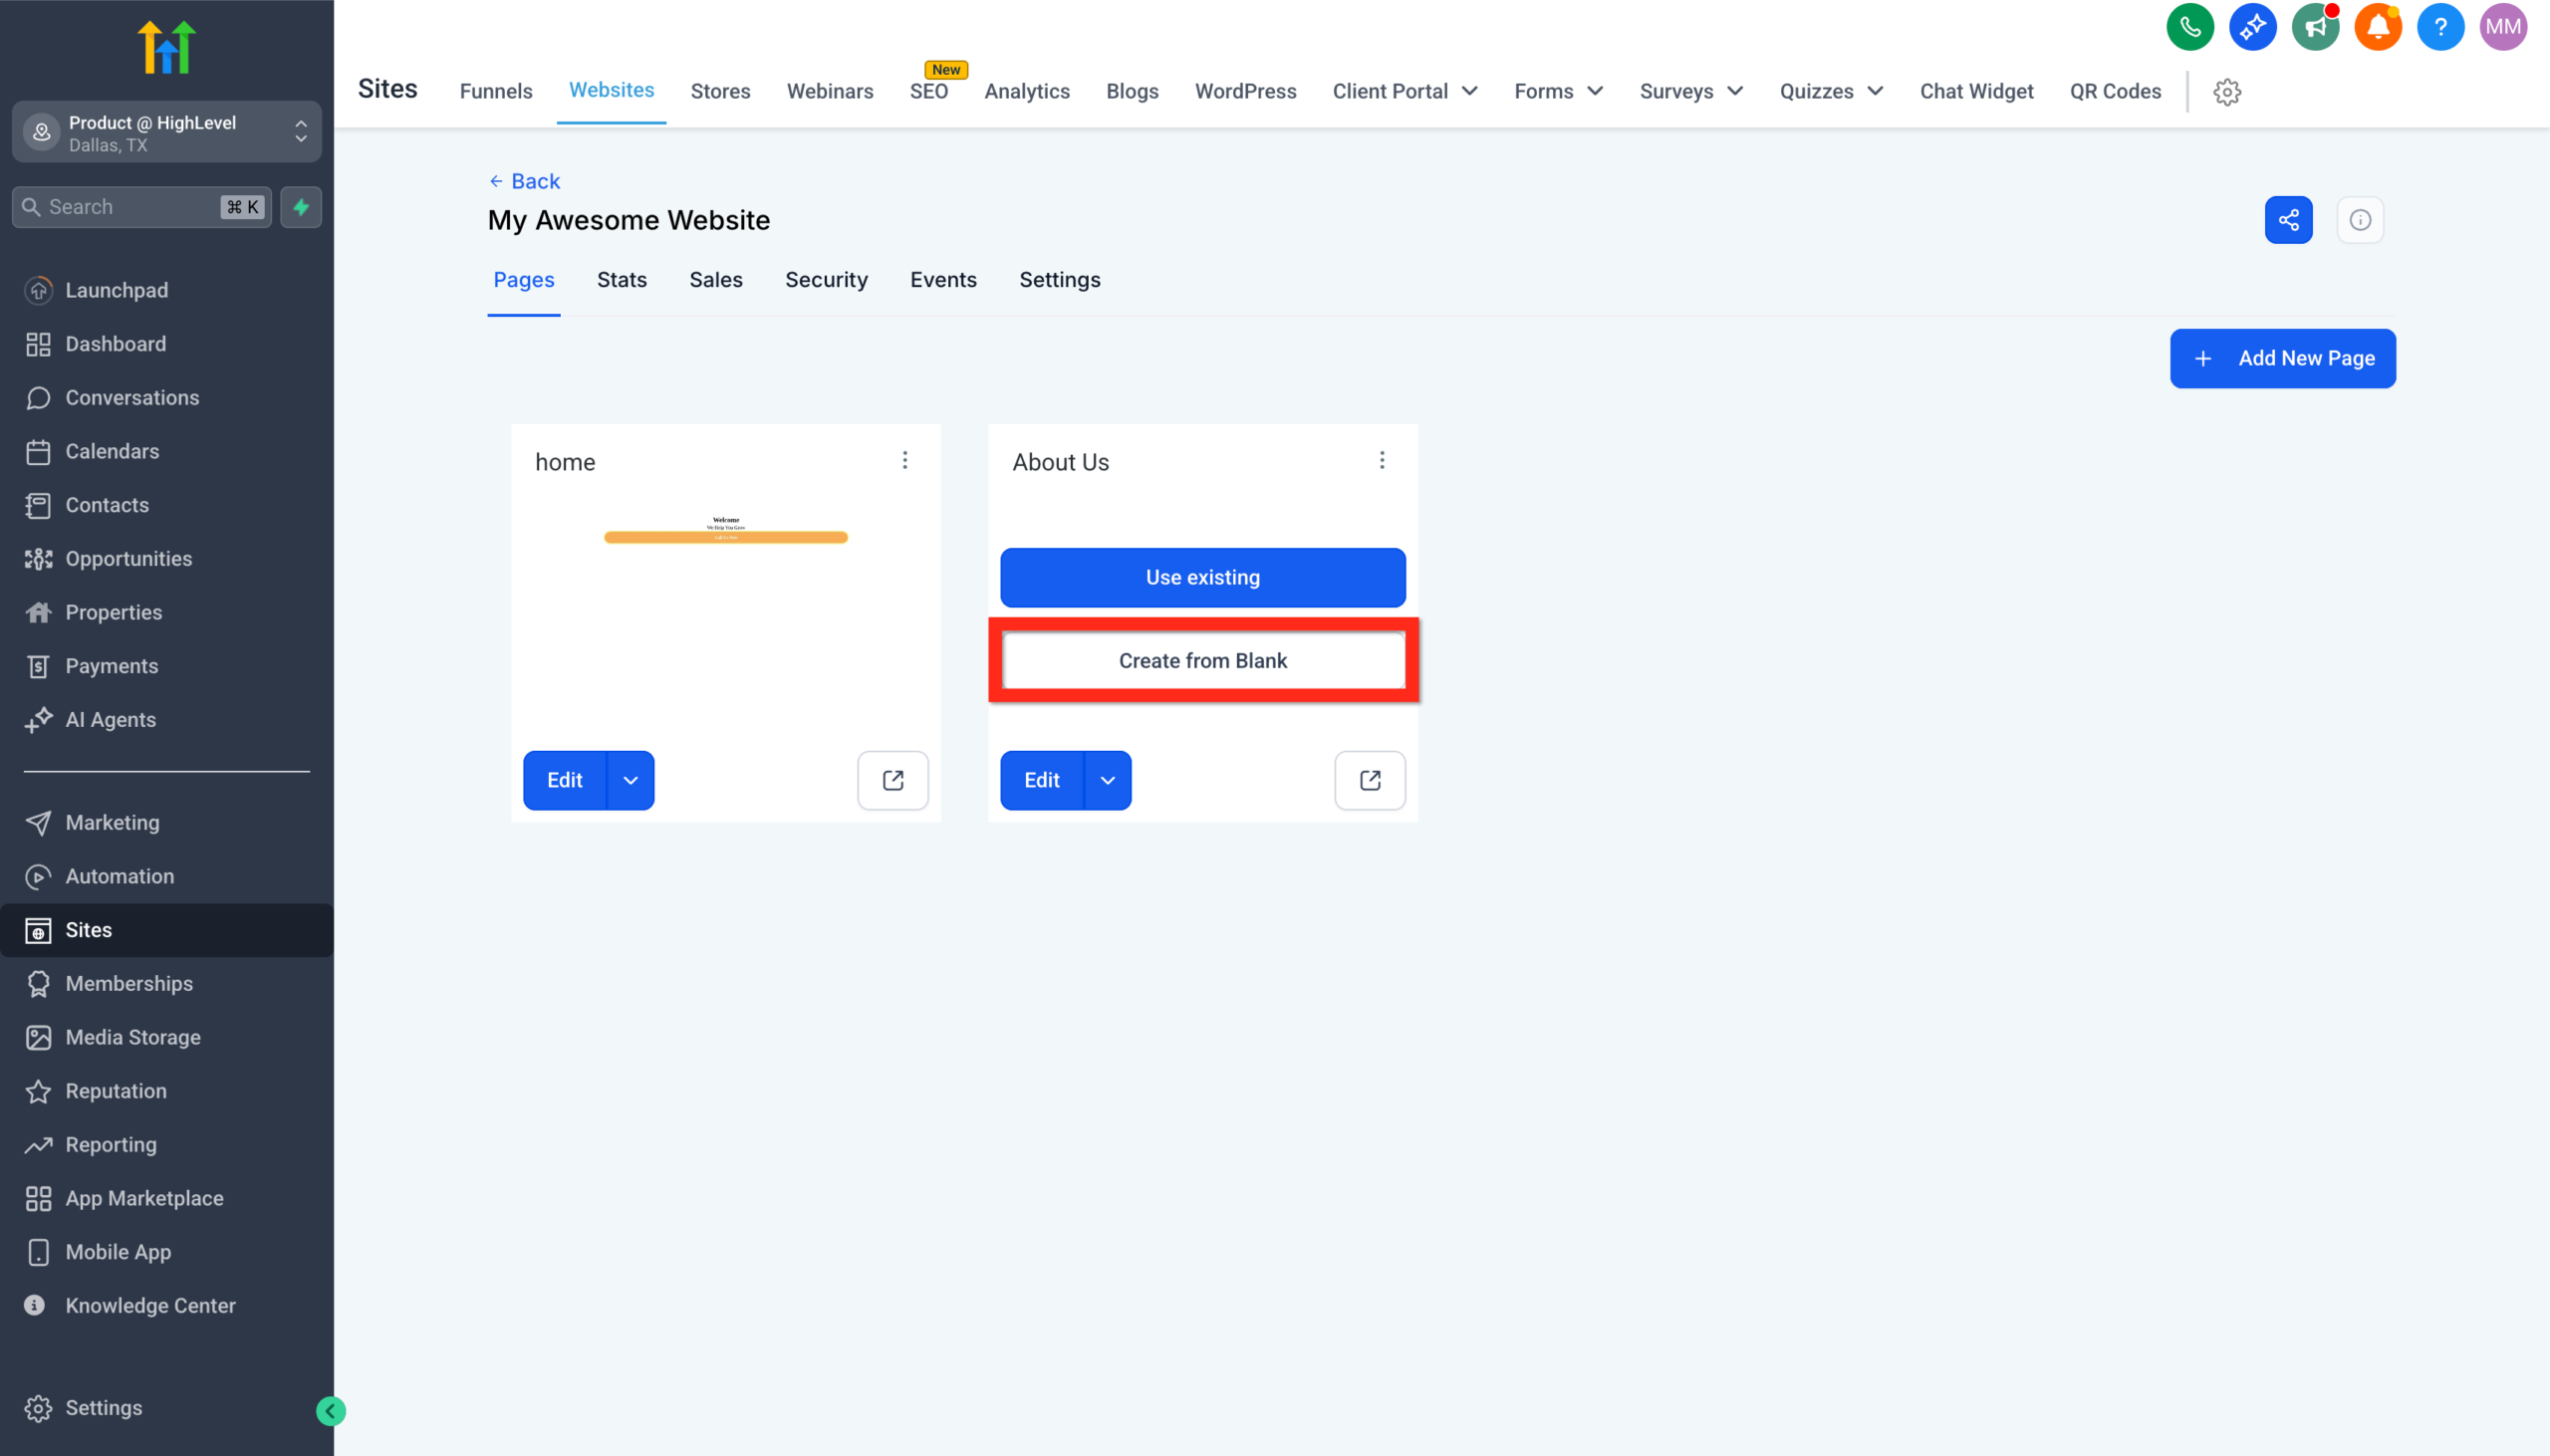Image resolution: width=2550 pixels, height=1456 pixels.
Task: Open the App Marketplace
Action: click(144, 1198)
